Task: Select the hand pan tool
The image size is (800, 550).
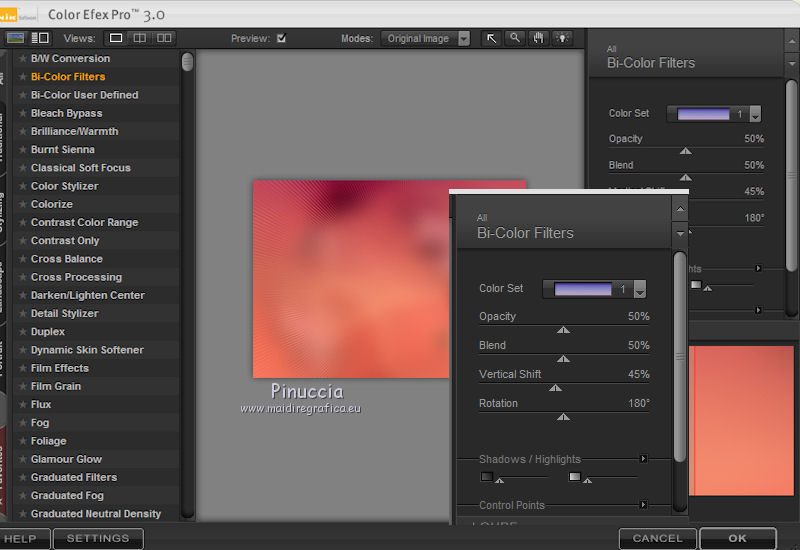Action: click(x=538, y=38)
